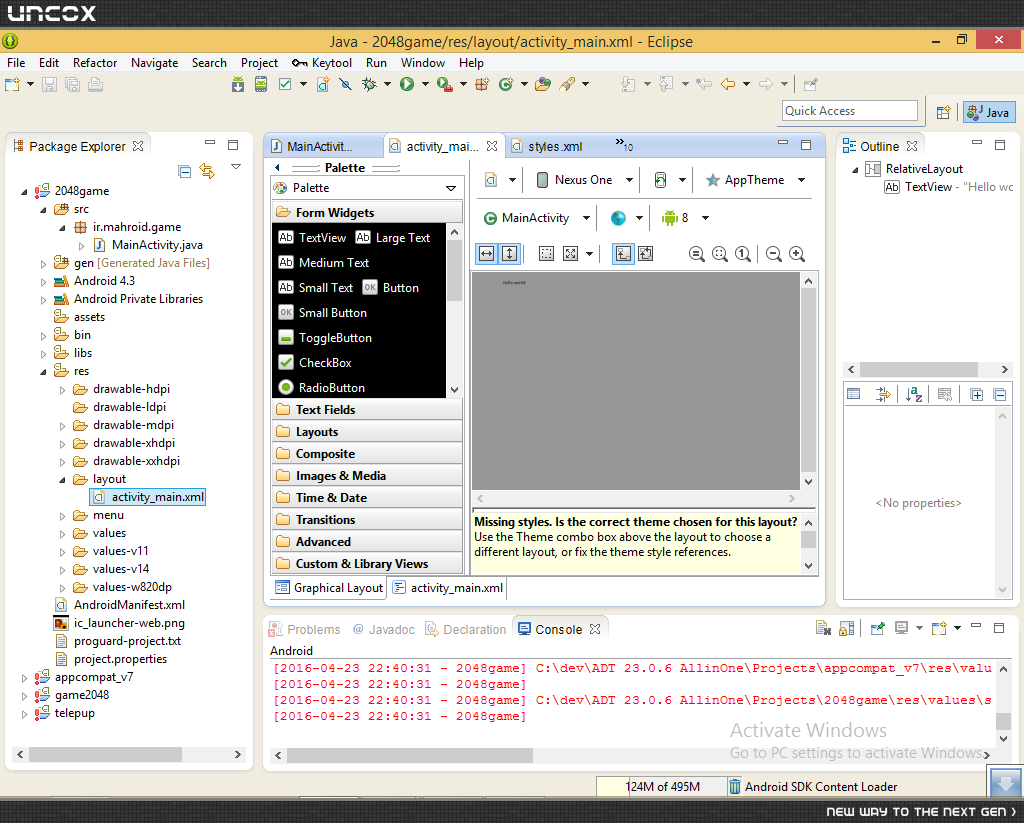Switch to the Problems tab
The image size is (1024, 823).
coord(305,629)
